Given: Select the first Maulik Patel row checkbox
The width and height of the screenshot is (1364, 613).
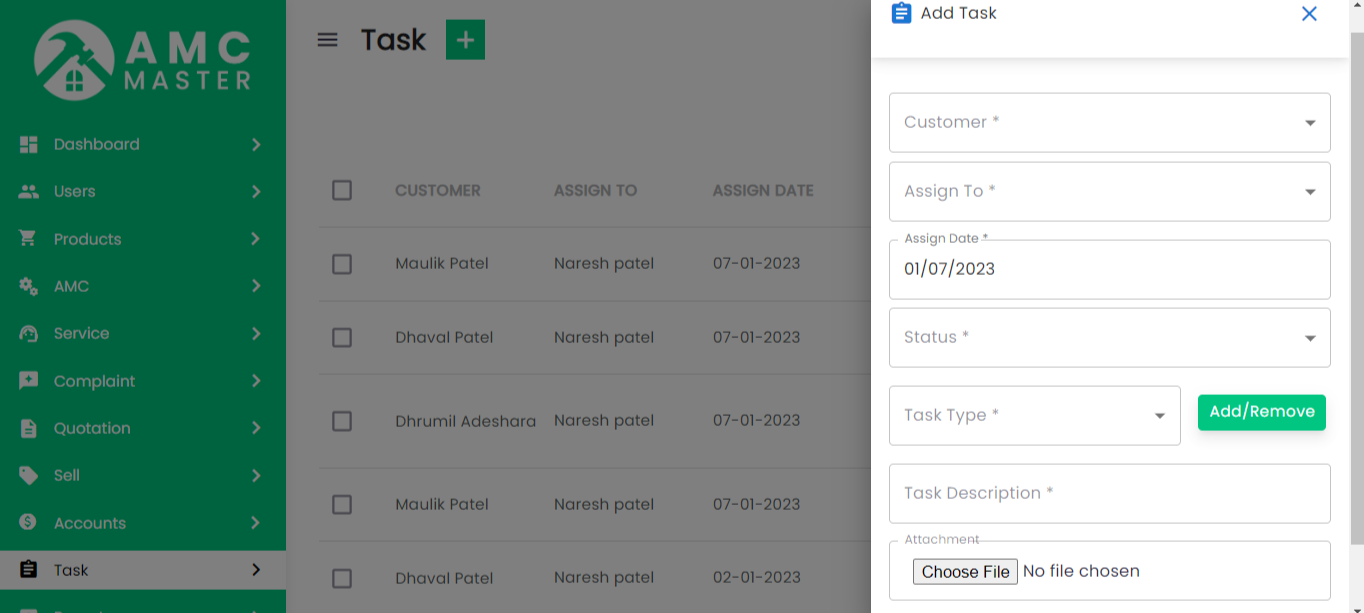Looking at the screenshot, I should click(342, 264).
